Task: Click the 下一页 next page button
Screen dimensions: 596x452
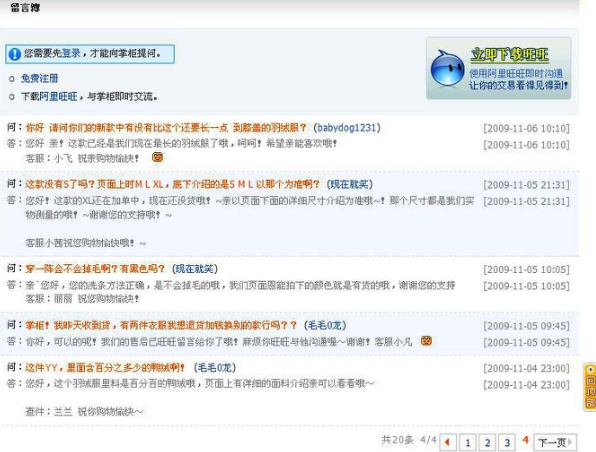Action: [555, 442]
